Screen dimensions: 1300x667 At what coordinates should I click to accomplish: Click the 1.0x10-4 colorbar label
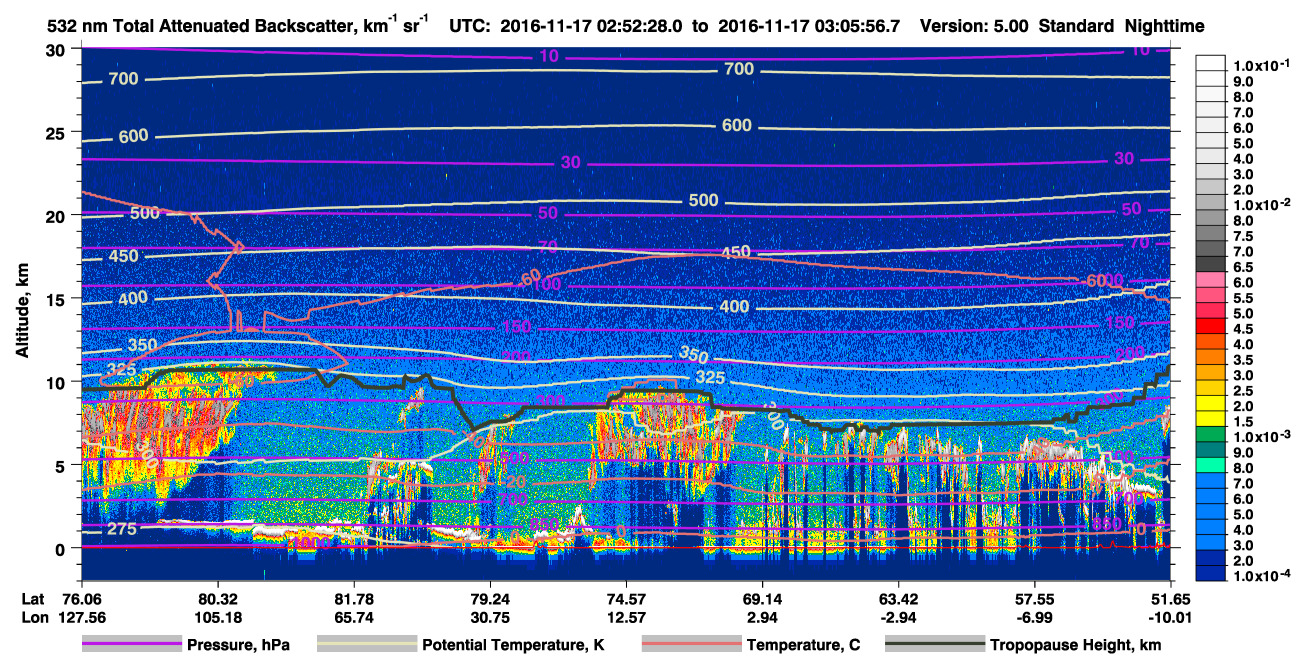pyautogui.click(x=1262, y=576)
